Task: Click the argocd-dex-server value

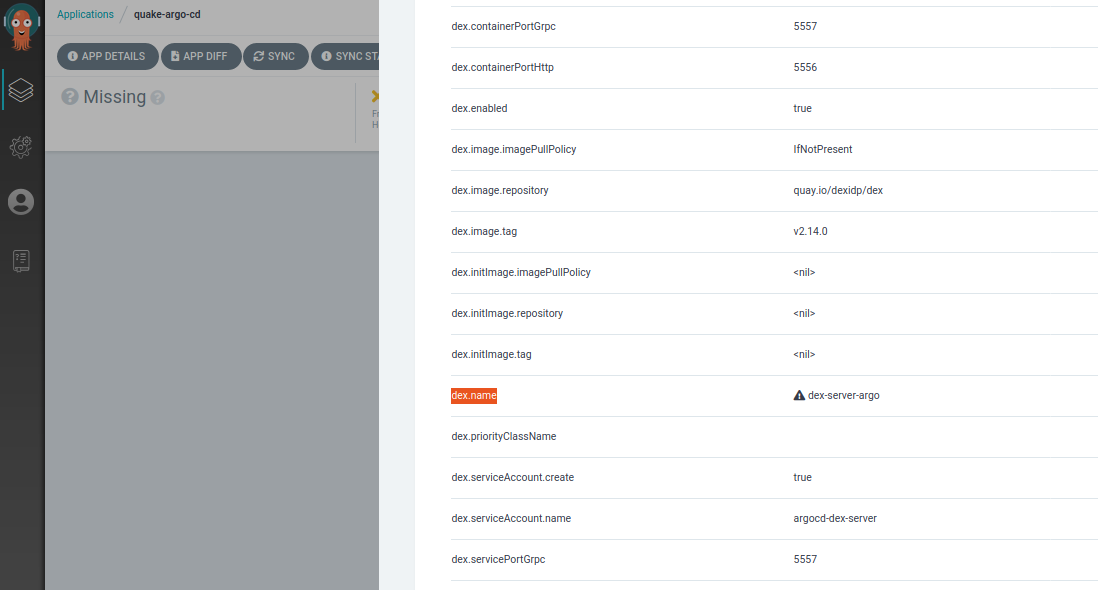Action: coord(835,518)
